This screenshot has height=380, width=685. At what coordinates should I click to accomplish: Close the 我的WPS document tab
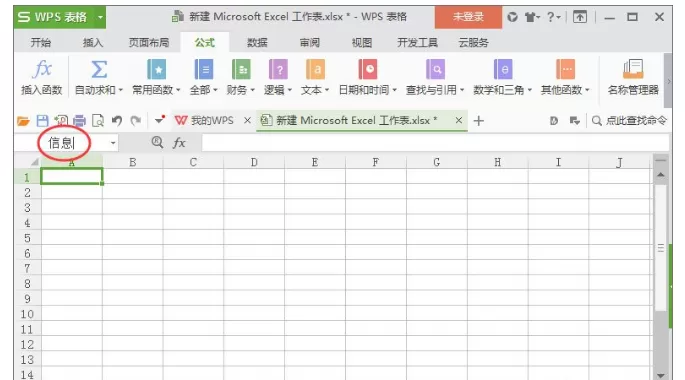click(x=247, y=121)
